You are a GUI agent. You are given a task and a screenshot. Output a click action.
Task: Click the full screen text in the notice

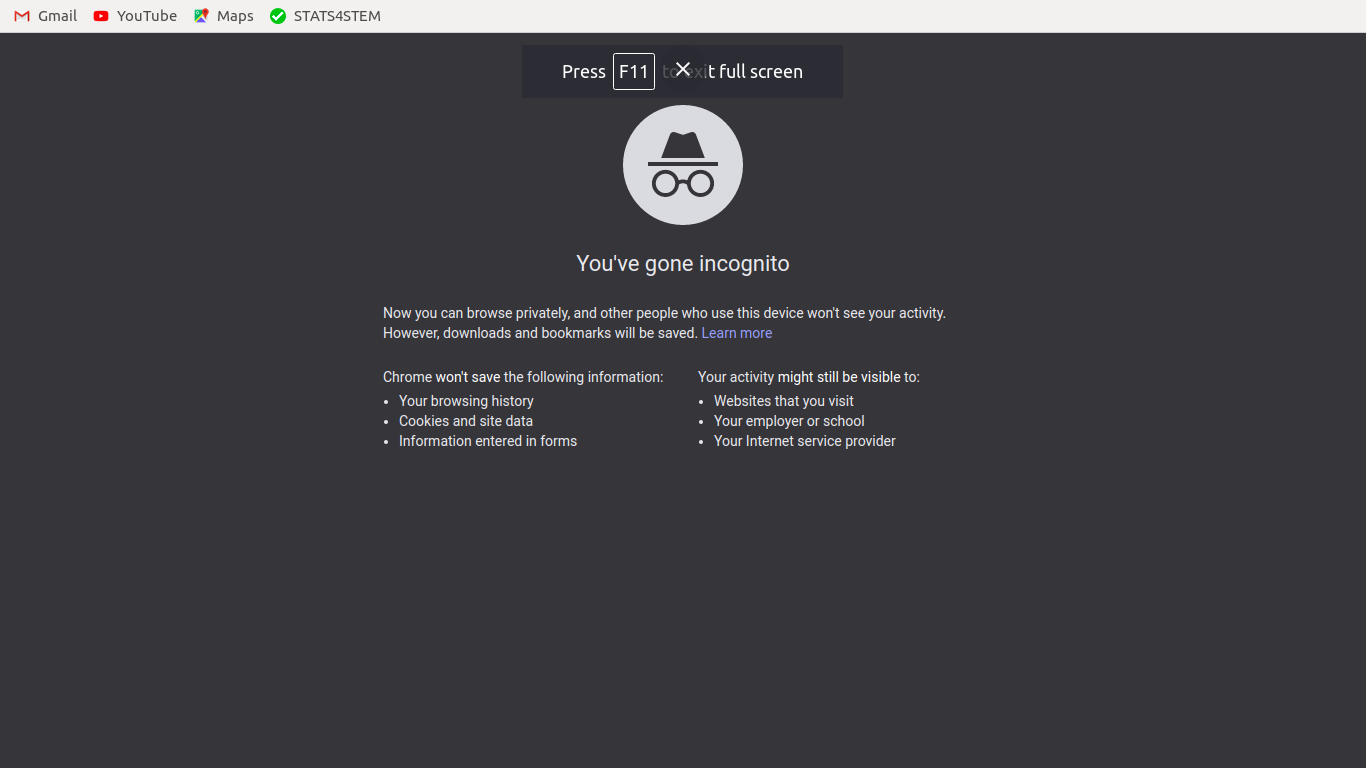point(761,72)
